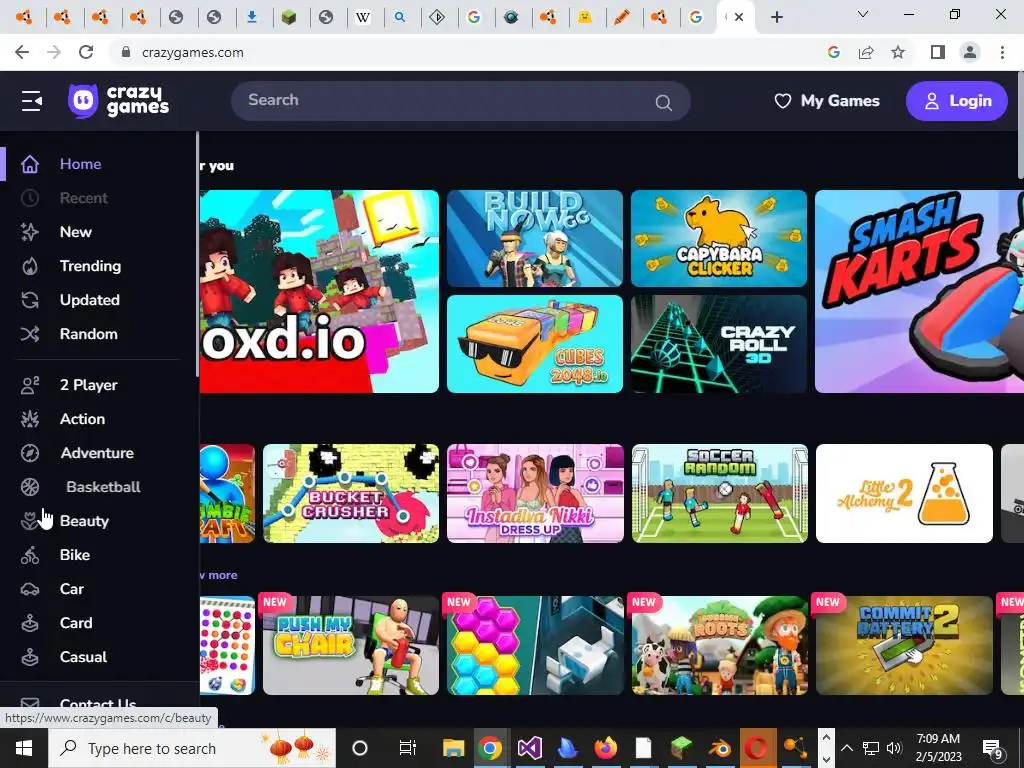Open the Adventure category link
The image size is (1024, 768).
97,453
